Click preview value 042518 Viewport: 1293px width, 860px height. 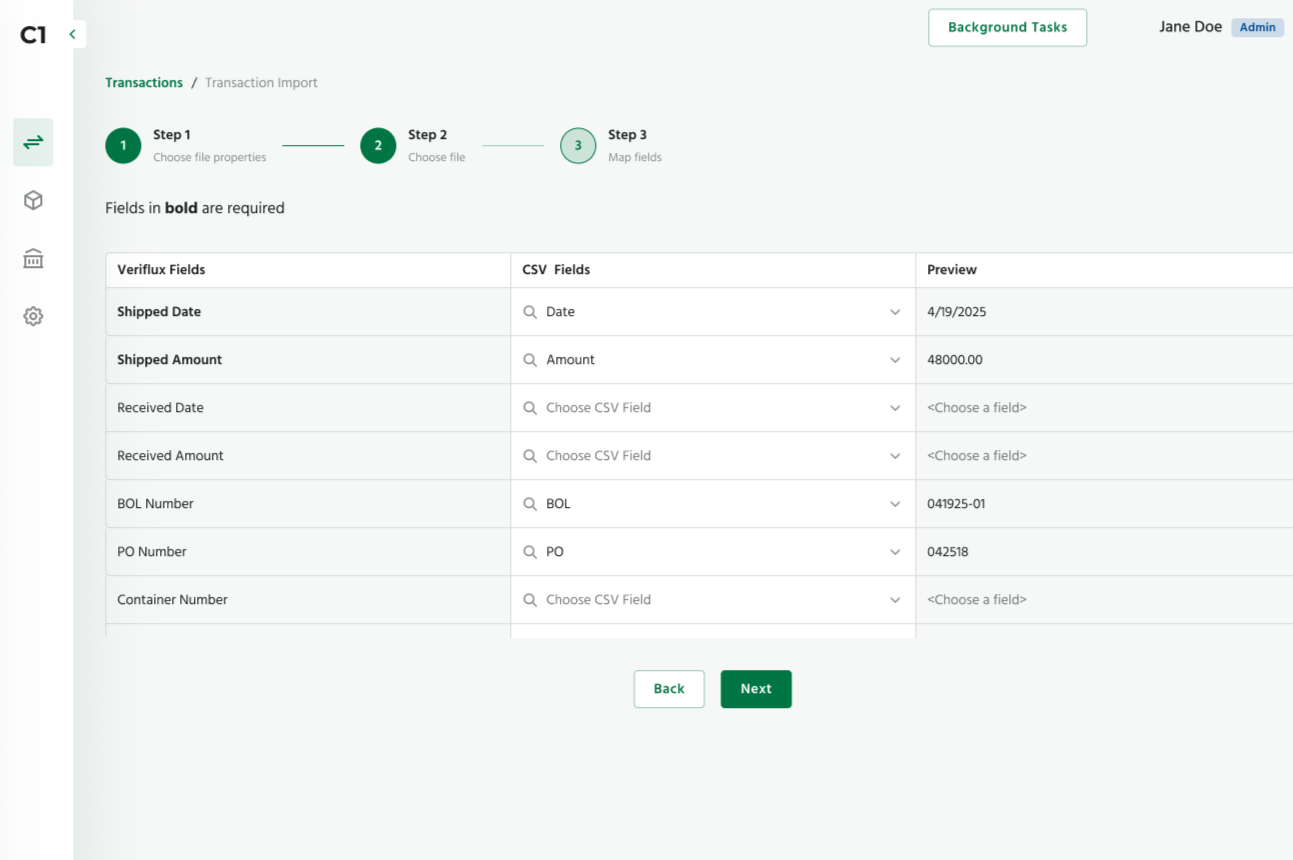point(947,552)
